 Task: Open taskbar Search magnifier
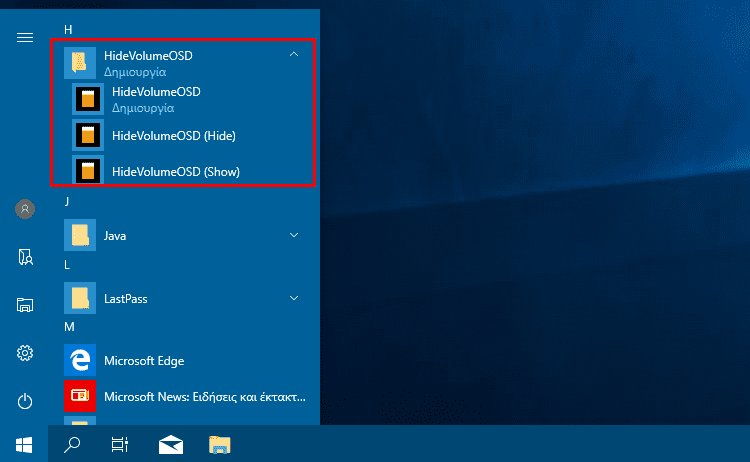(x=72, y=445)
